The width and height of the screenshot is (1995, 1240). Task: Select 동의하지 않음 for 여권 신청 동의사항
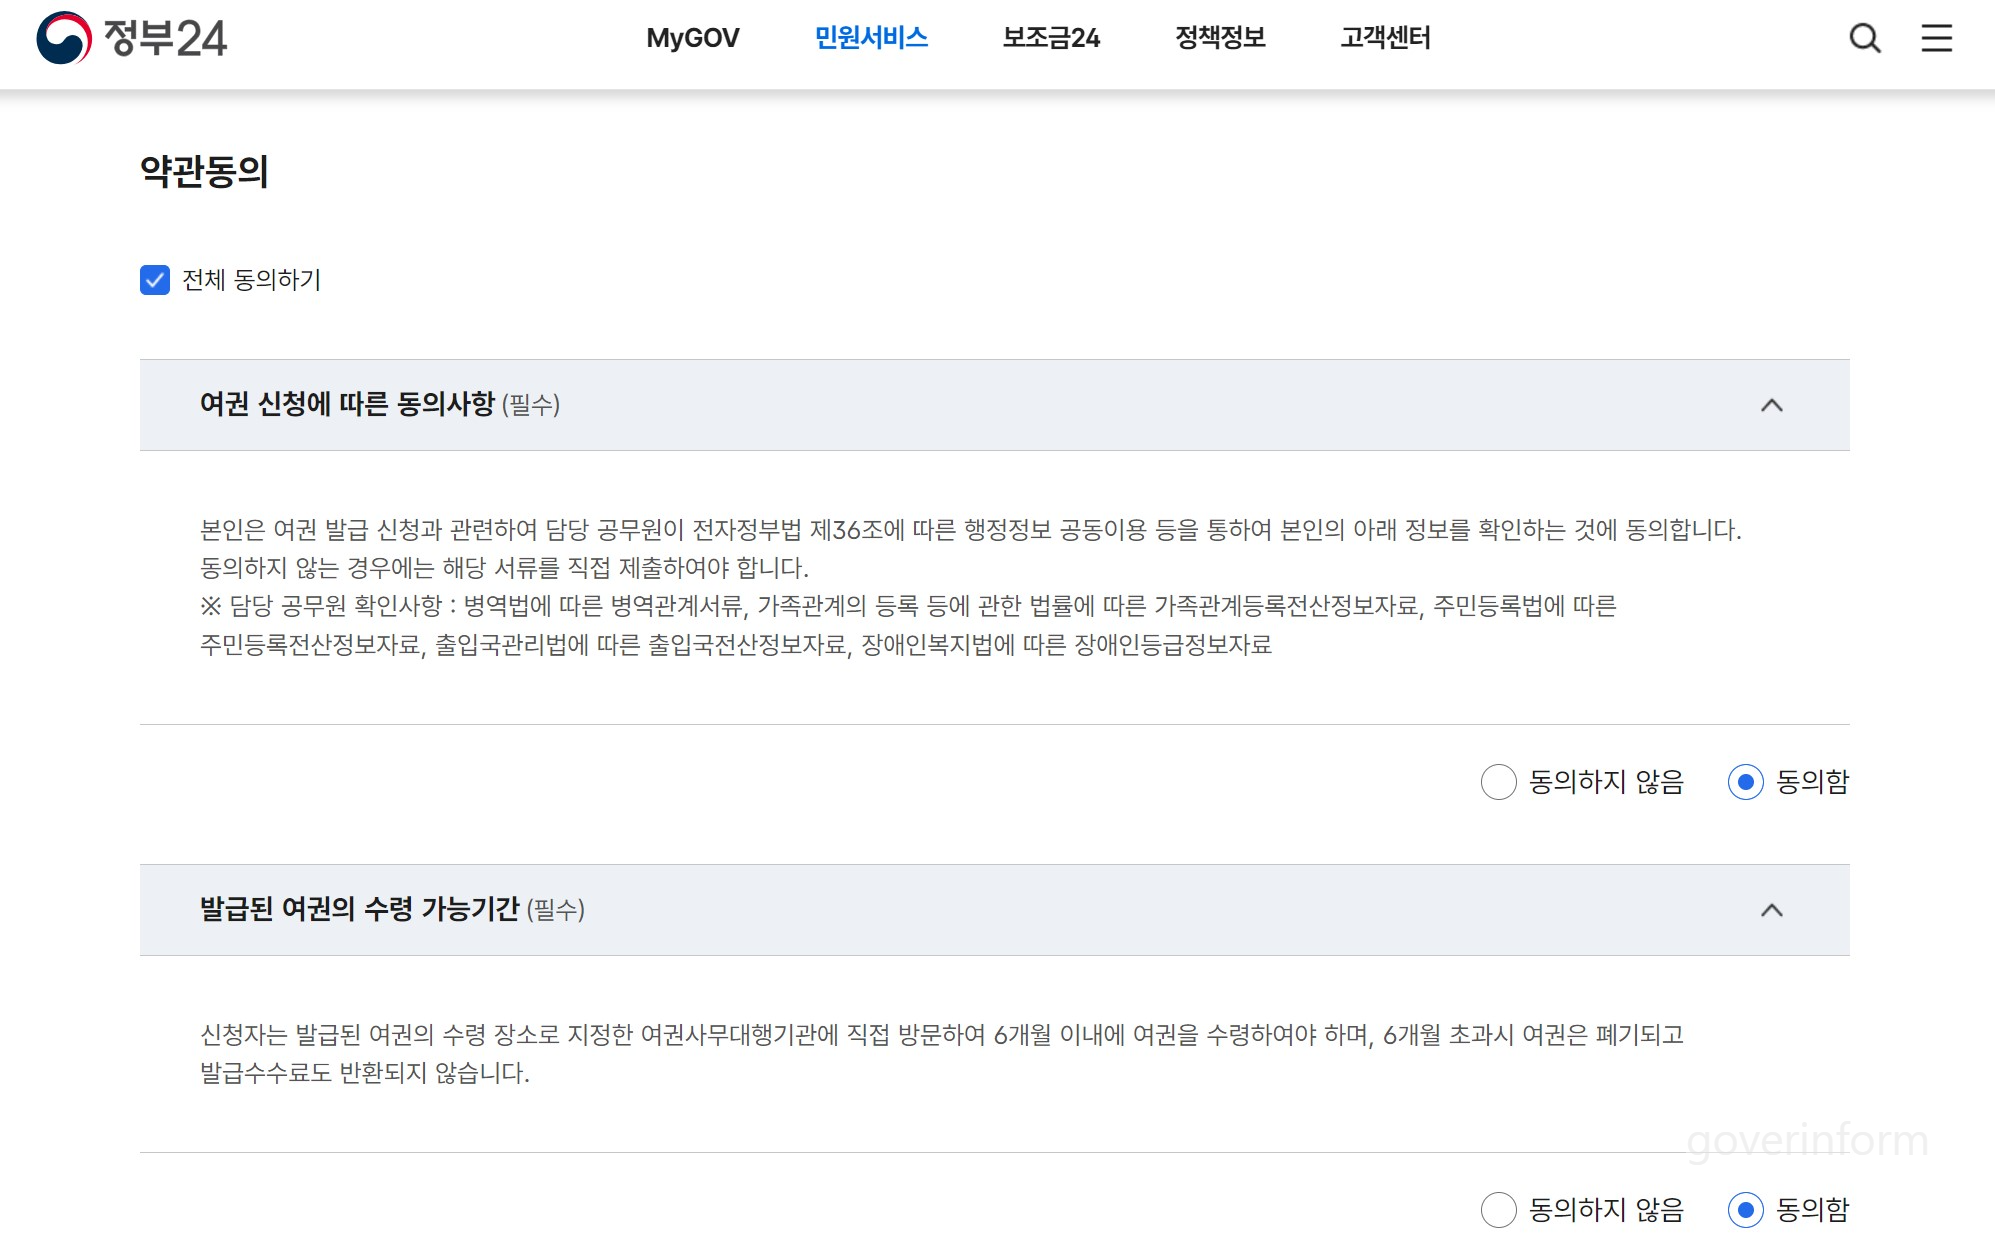[1498, 782]
